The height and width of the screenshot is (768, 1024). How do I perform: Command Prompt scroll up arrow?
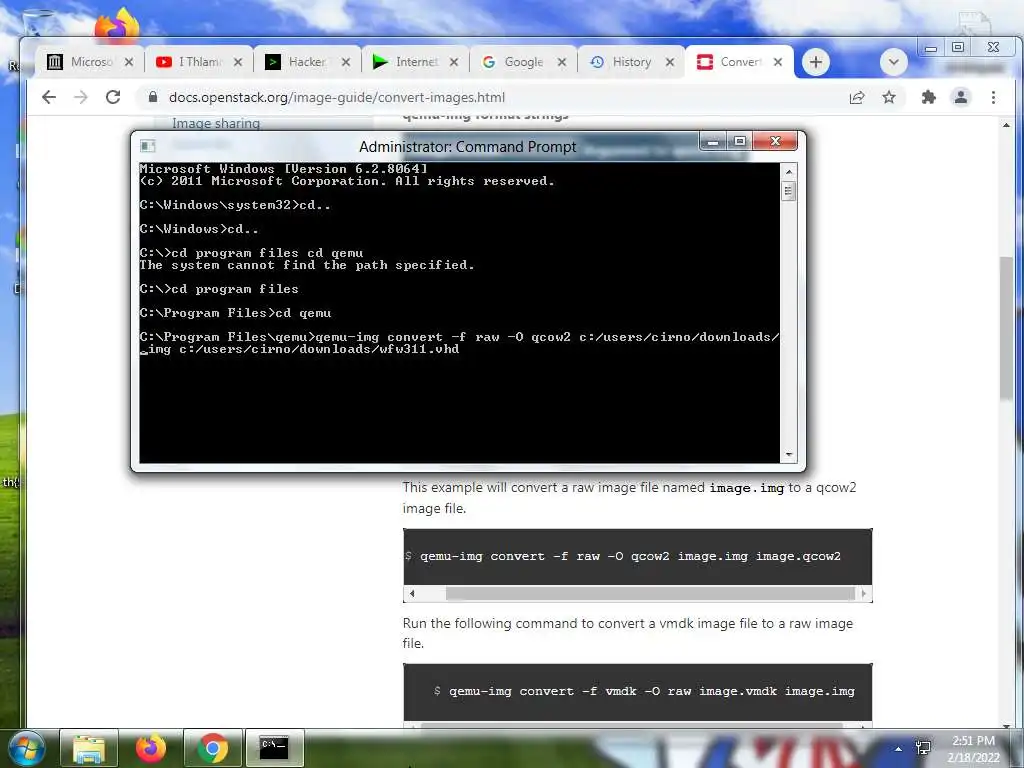(789, 172)
